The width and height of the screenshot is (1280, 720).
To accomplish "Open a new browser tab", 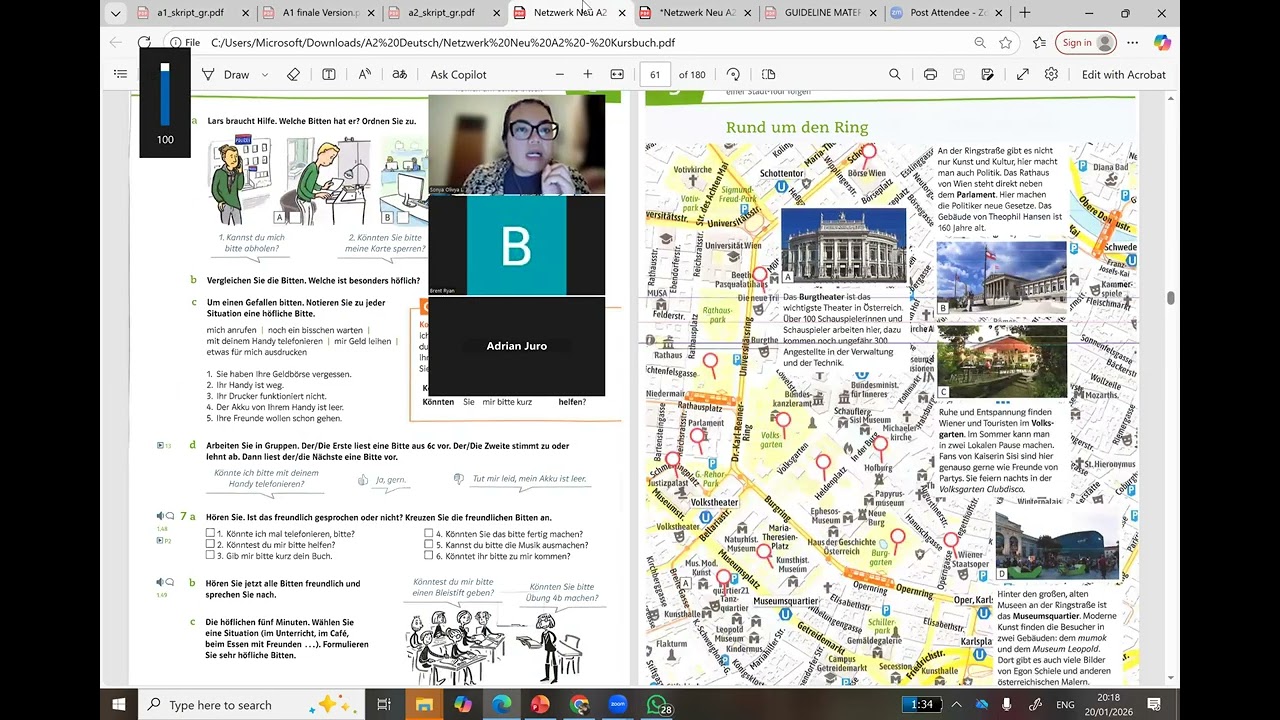I will pyautogui.click(x=1024, y=13).
